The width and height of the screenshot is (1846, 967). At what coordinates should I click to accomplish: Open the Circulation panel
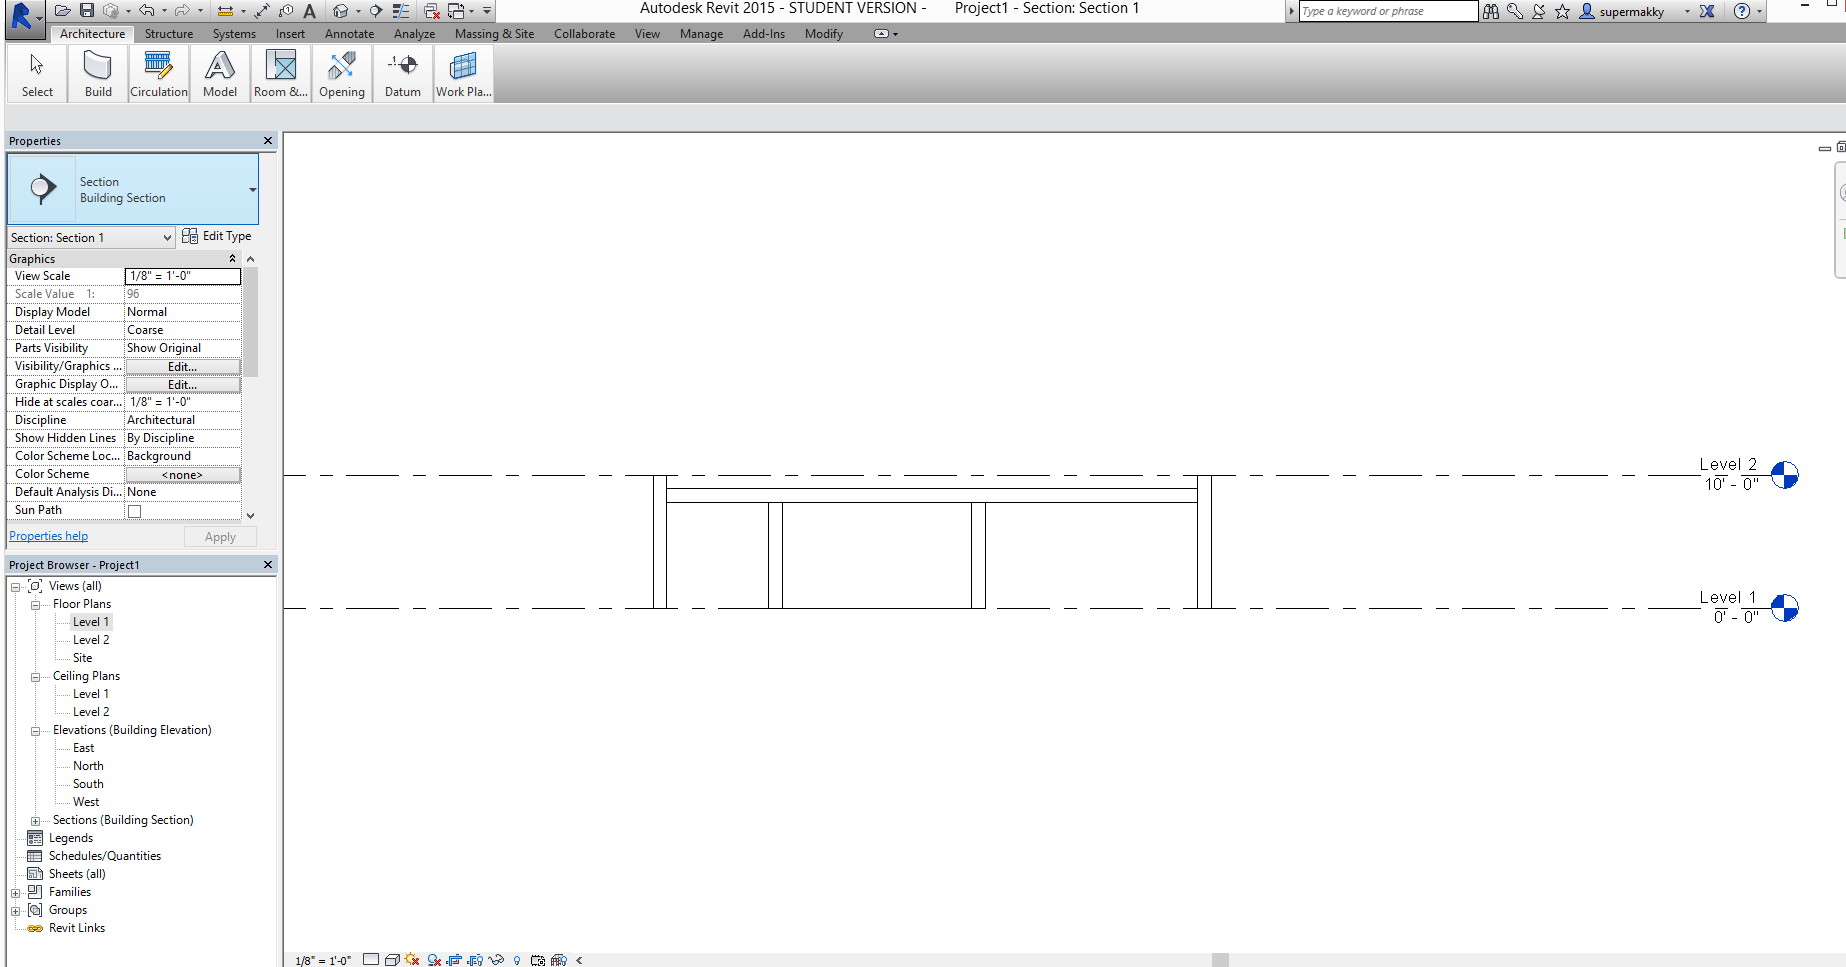[159, 74]
